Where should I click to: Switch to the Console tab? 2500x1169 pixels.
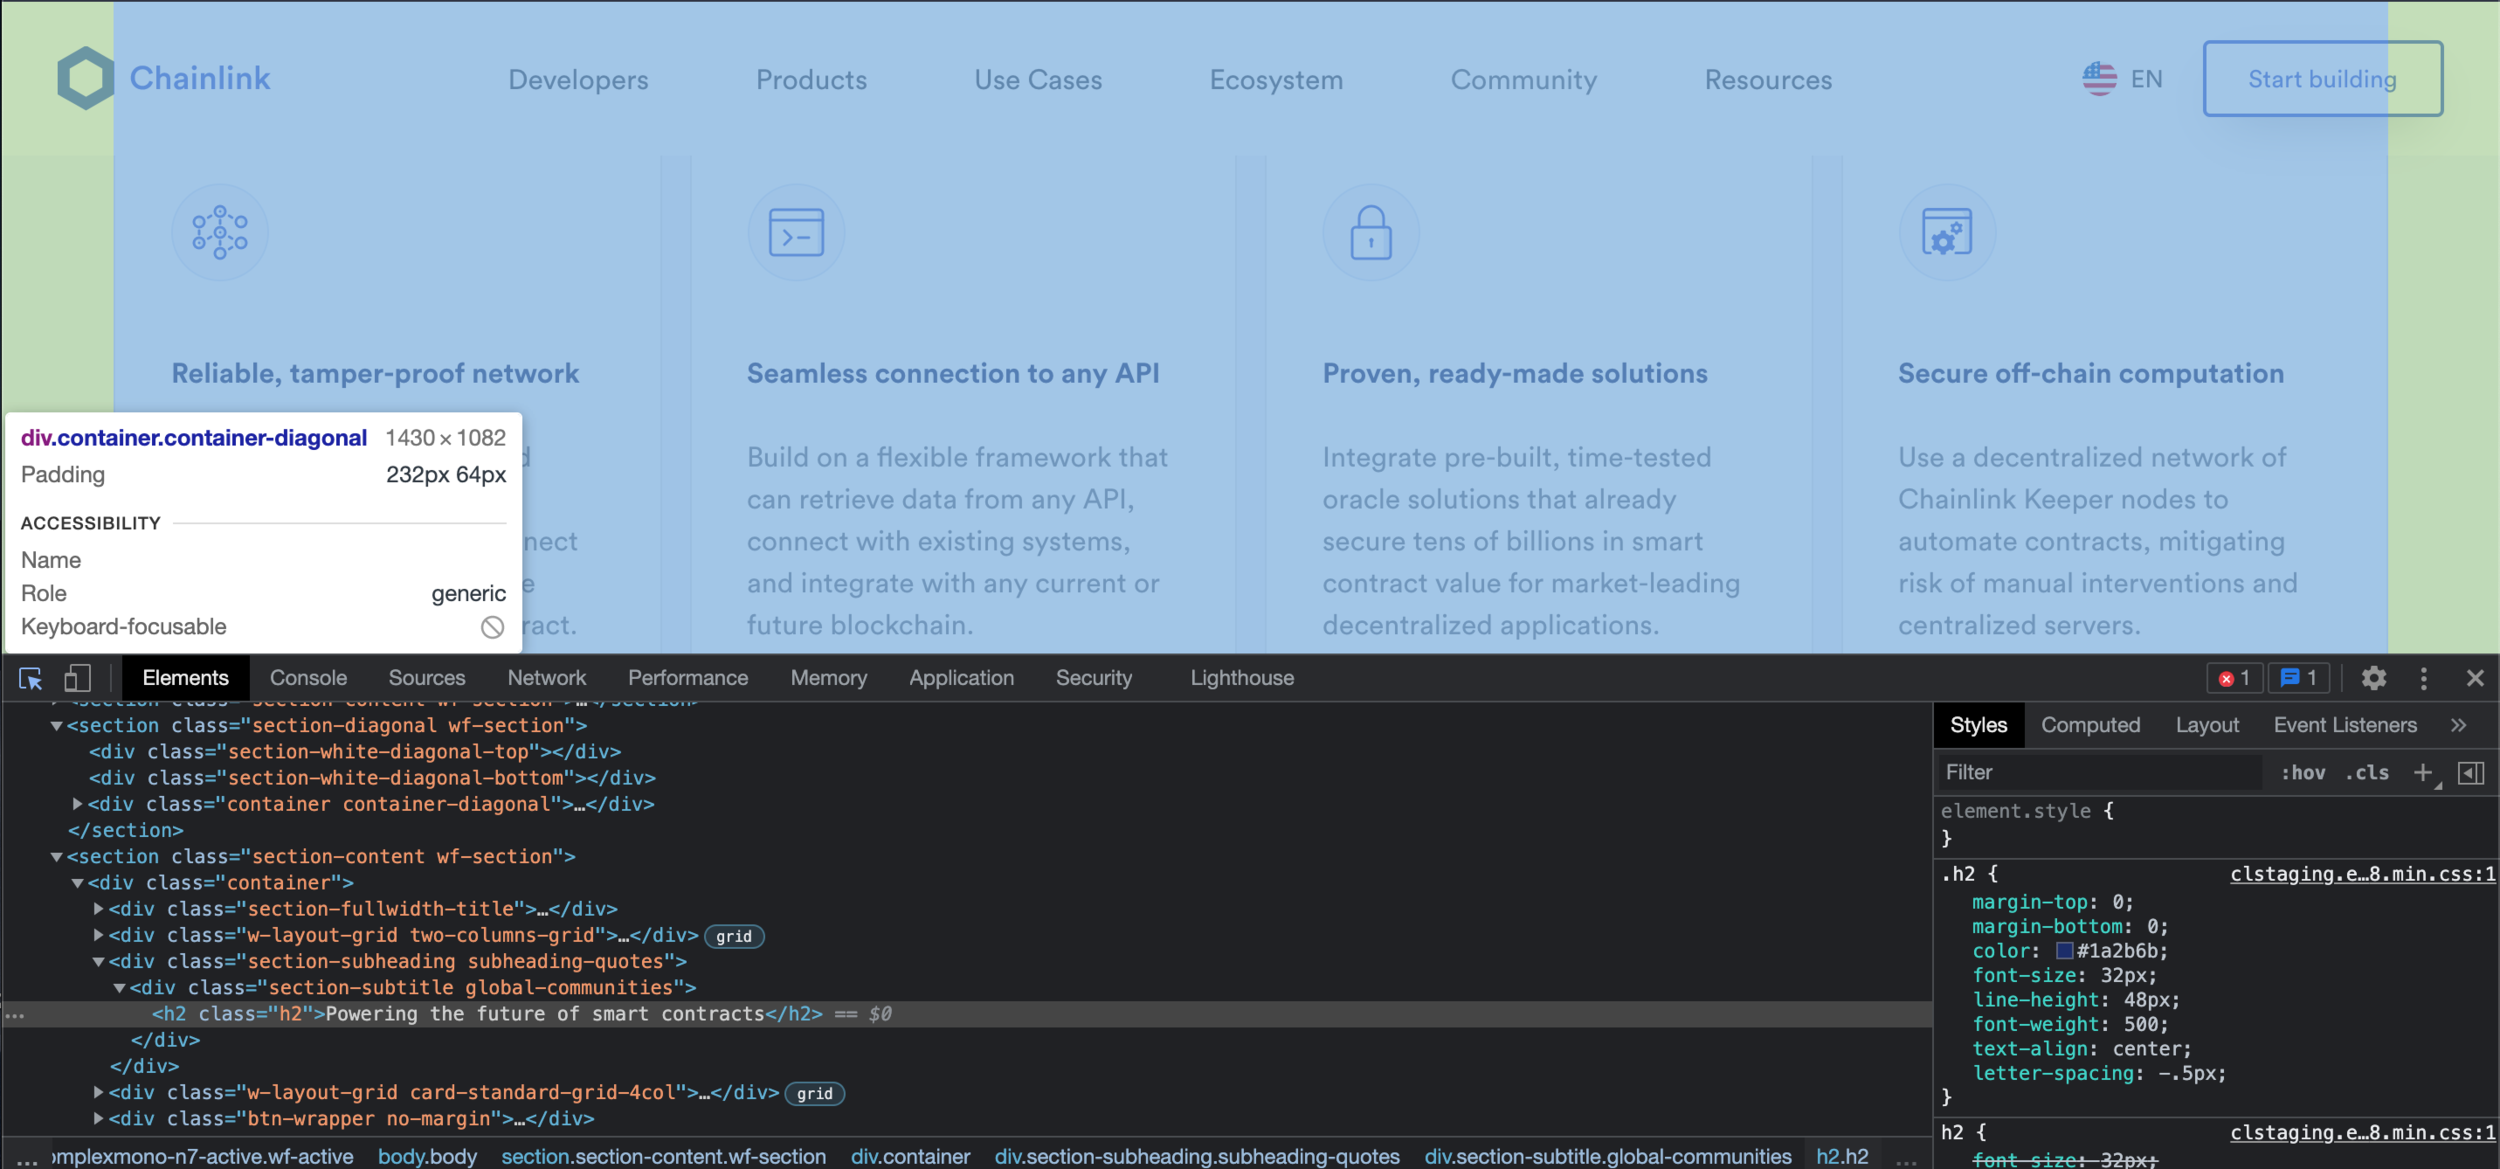point(308,678)
